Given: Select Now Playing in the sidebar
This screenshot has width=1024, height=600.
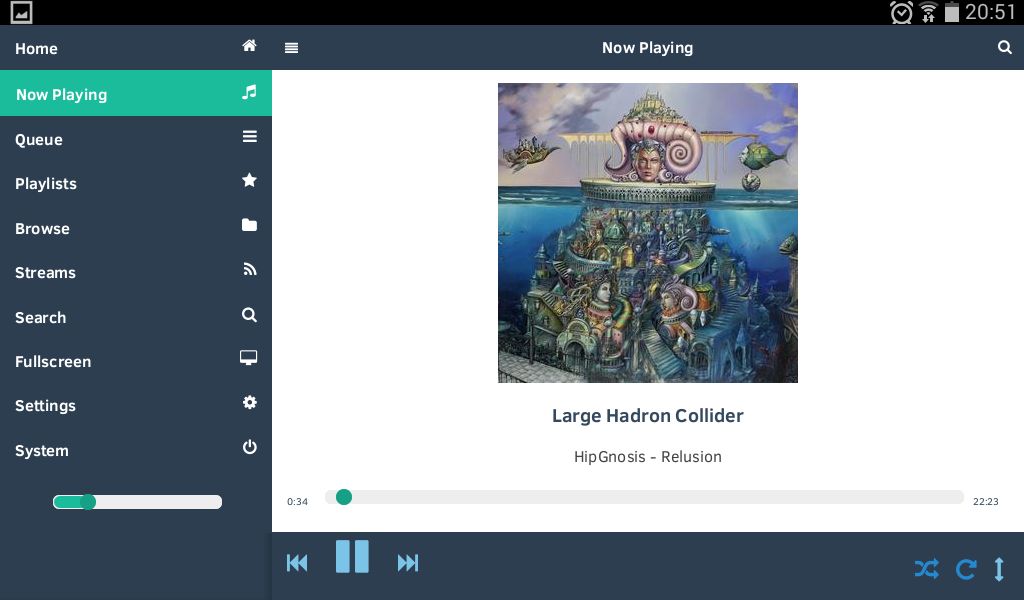Looking at the screenshot, I should click(135, 93).
